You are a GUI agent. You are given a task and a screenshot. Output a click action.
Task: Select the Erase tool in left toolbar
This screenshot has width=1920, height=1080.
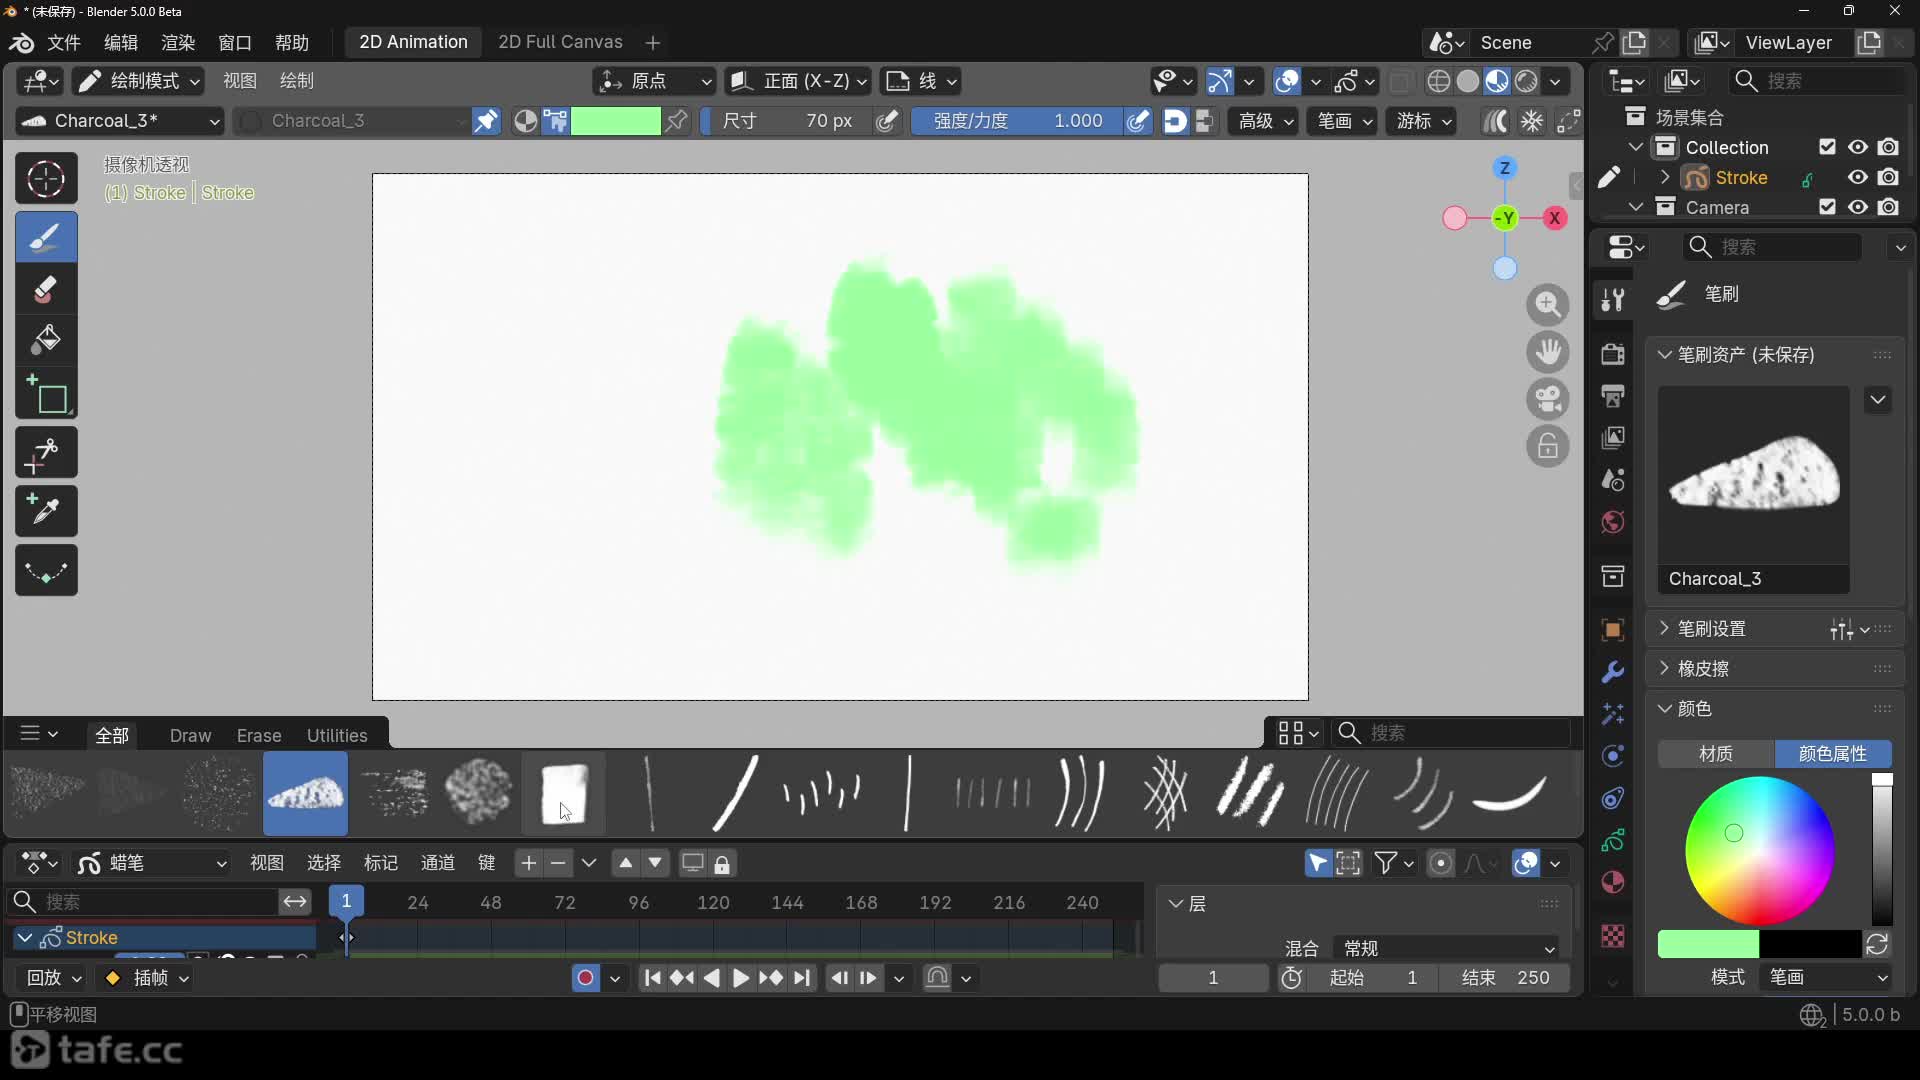pos(46,290)
